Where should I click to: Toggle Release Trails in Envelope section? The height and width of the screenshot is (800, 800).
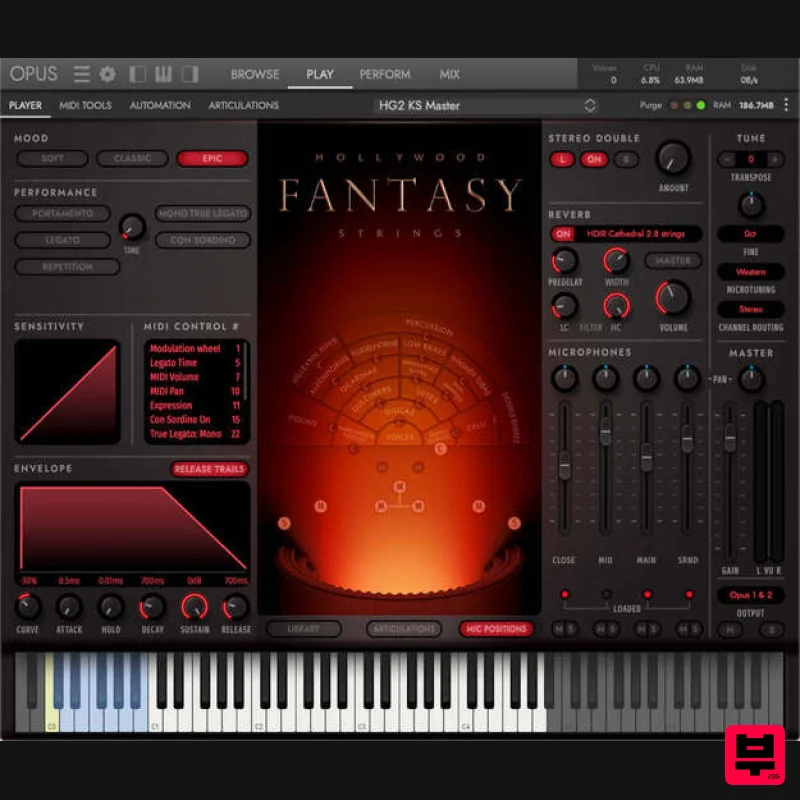(209, 469)
